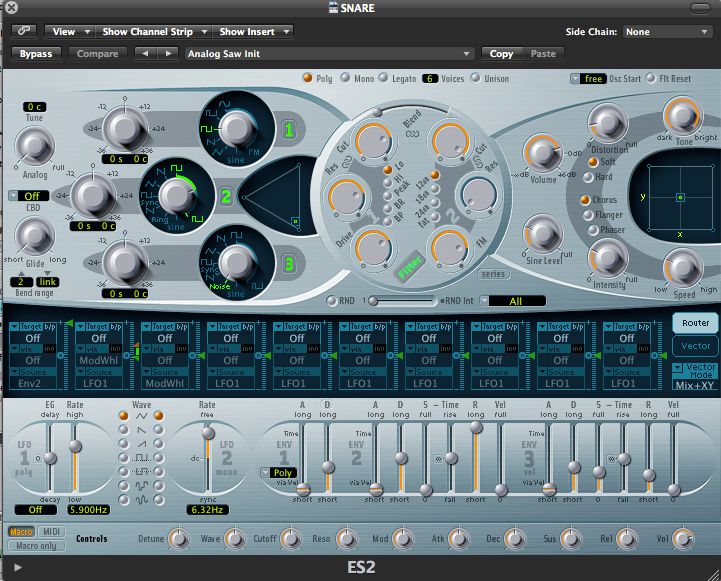Click the green Filter button
721x581 pixels.
(410, 266)
